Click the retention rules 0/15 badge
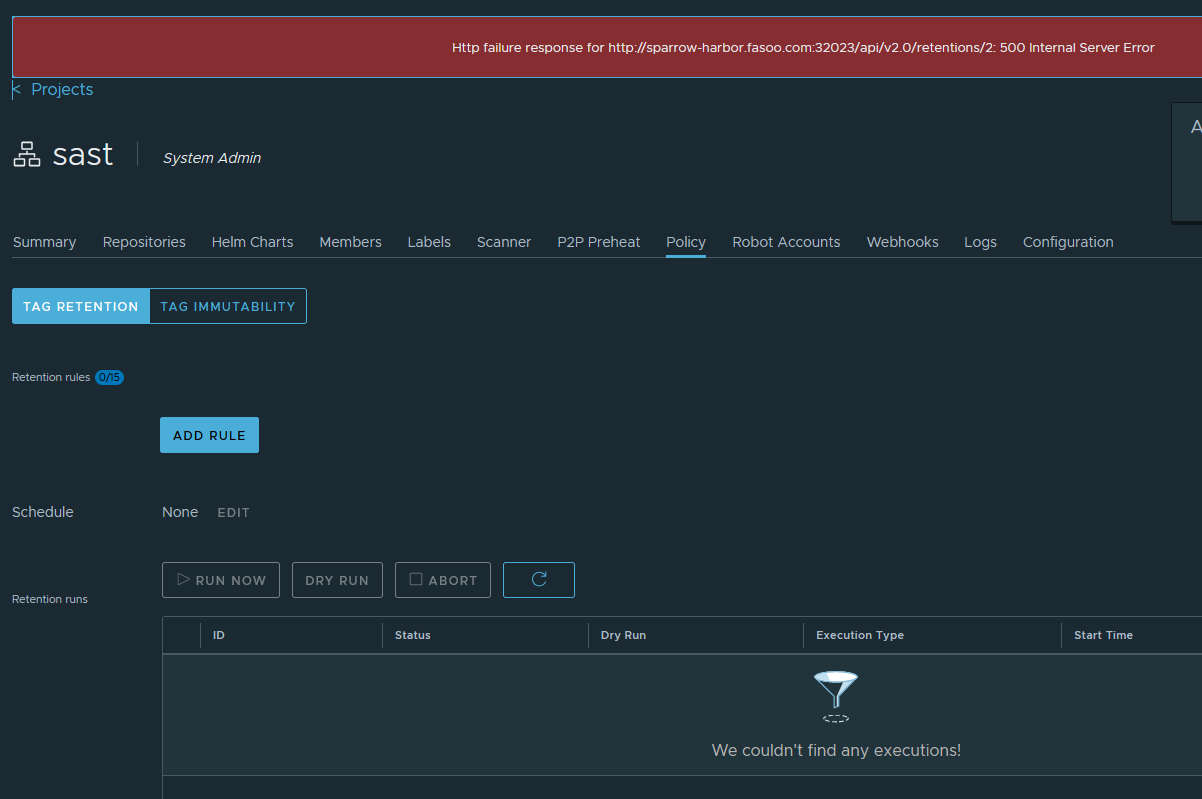 (x=109, y=377)
